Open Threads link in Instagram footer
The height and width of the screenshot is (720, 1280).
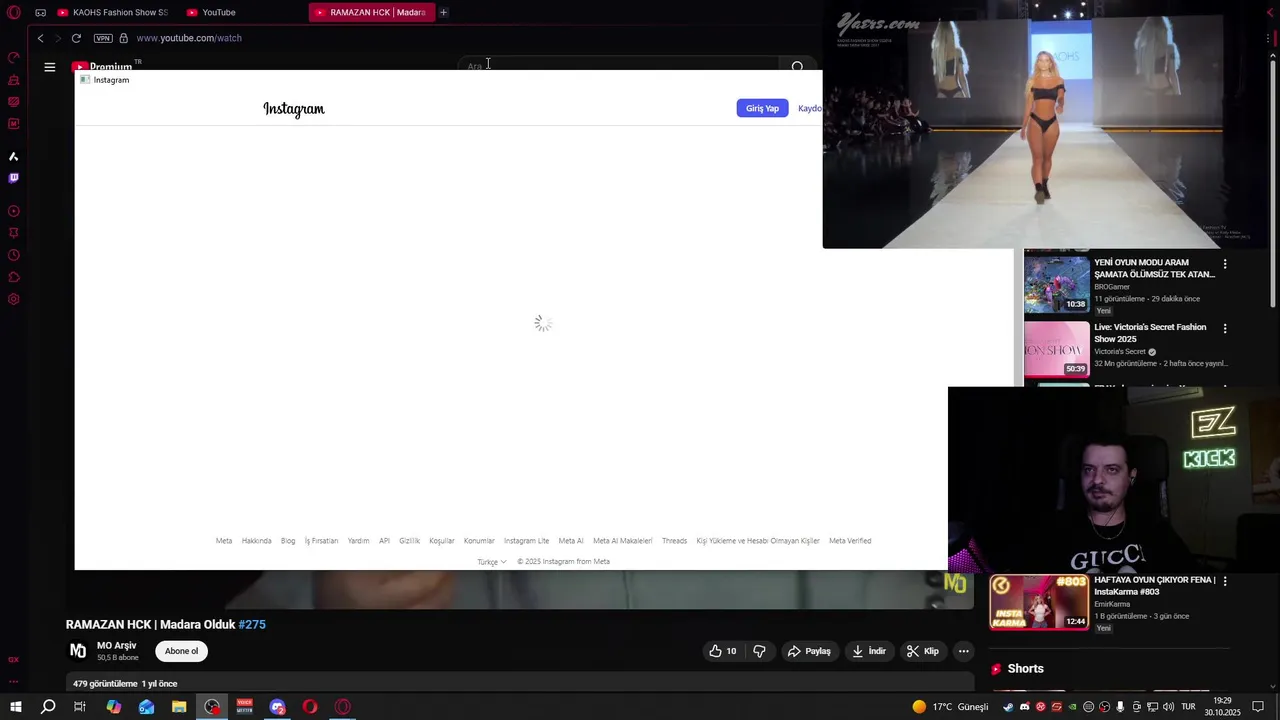(x=674, y=541)
